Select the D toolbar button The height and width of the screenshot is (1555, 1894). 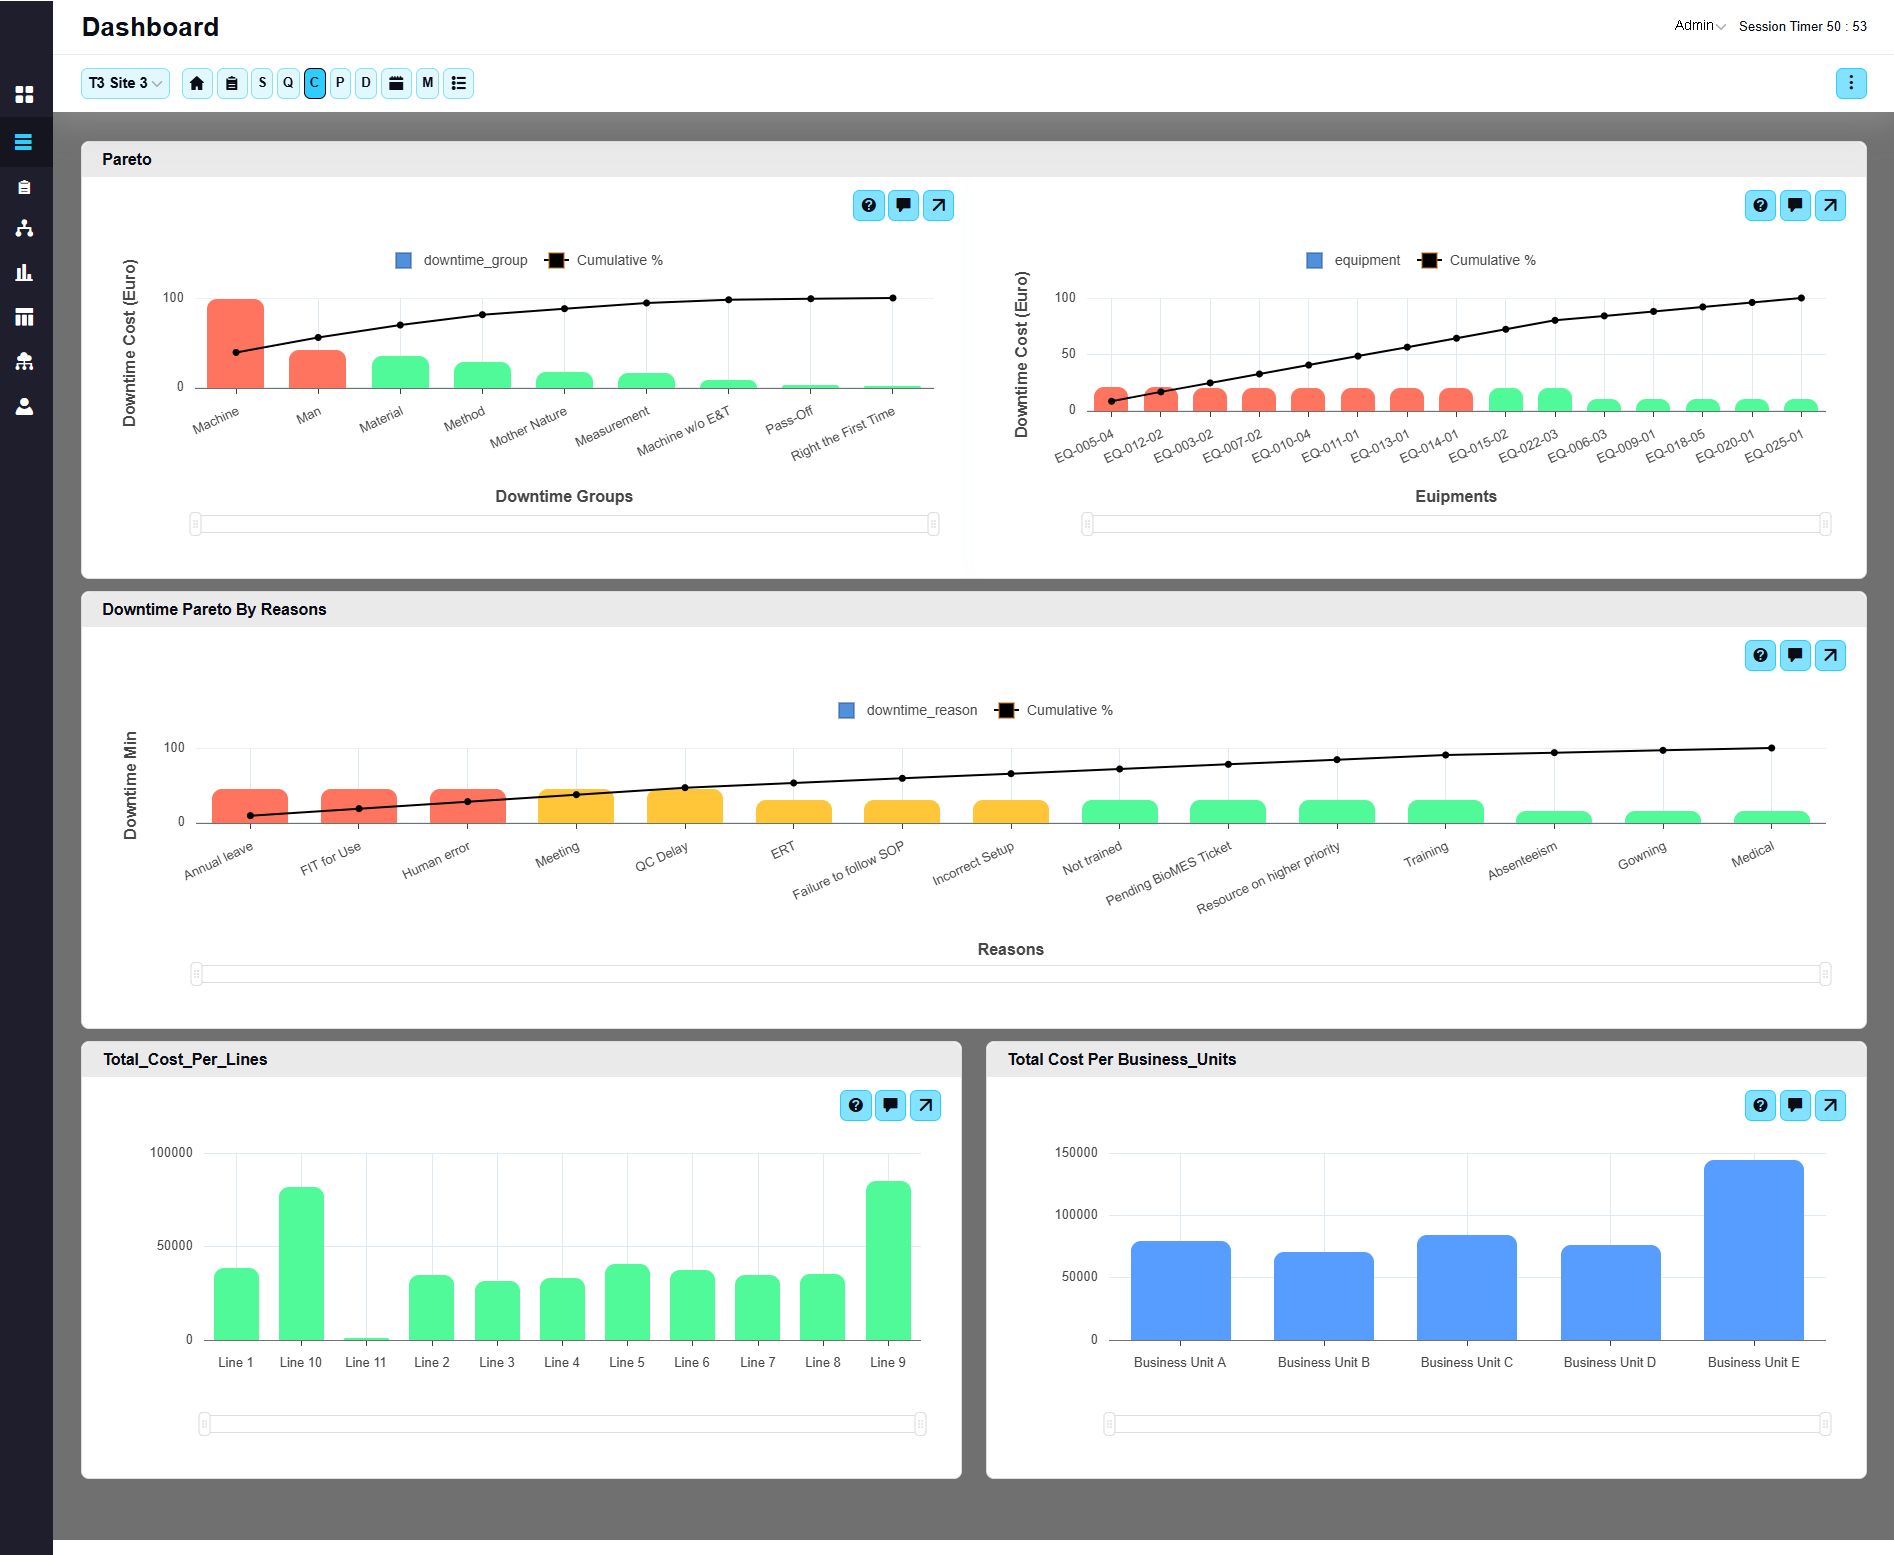366,83
